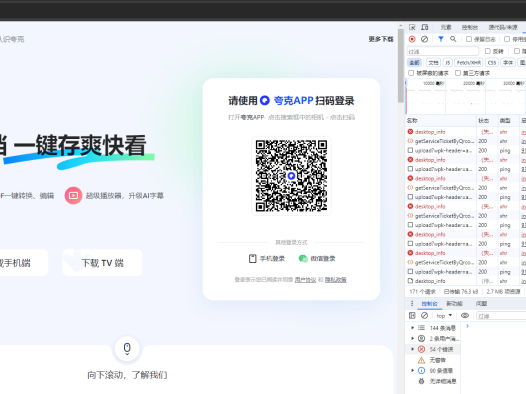Toggle the device toolbar icon
The image size is (526, 394).
[x=425, y=27]
